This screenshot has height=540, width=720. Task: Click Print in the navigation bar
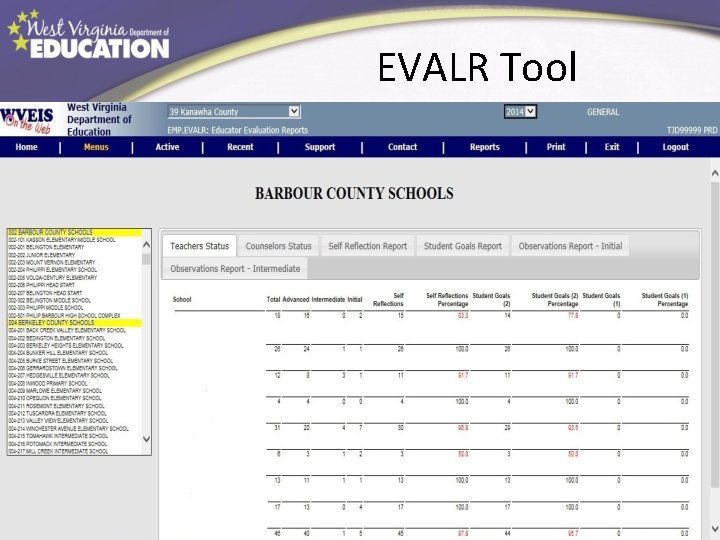(x=556, y=147)
